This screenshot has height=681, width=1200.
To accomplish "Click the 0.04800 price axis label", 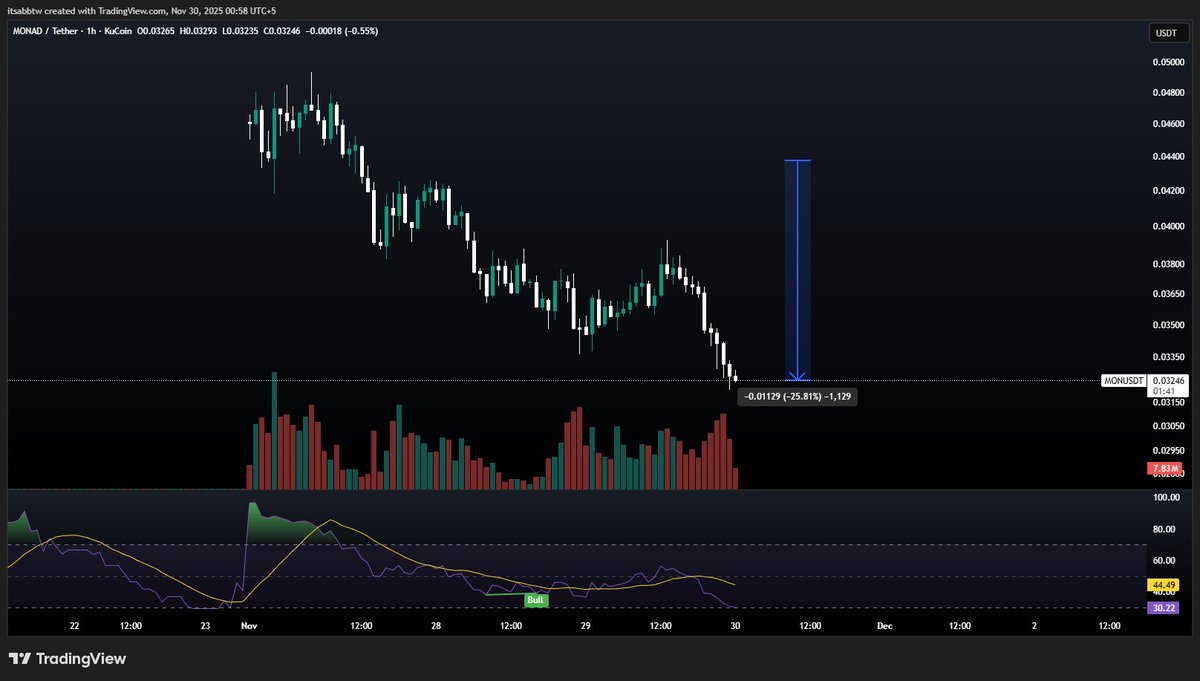I will pos(1169,92).
